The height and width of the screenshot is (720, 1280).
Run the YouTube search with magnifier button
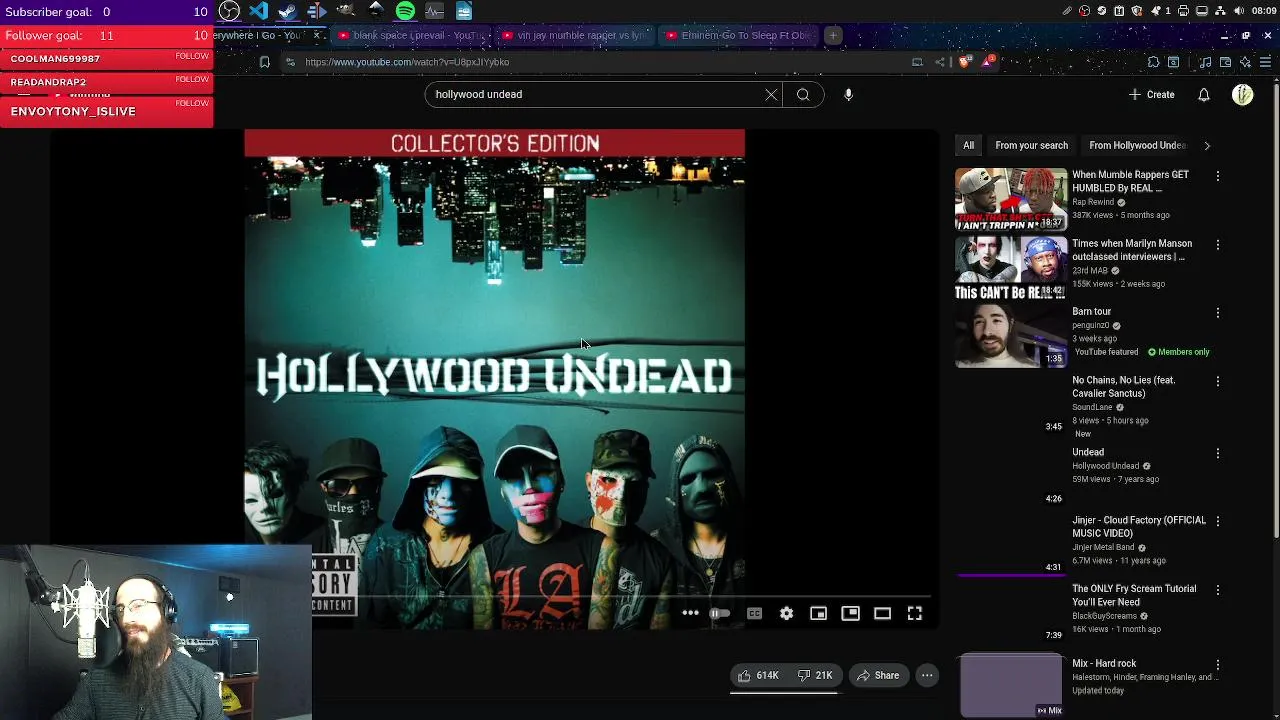tap(803, 95)
